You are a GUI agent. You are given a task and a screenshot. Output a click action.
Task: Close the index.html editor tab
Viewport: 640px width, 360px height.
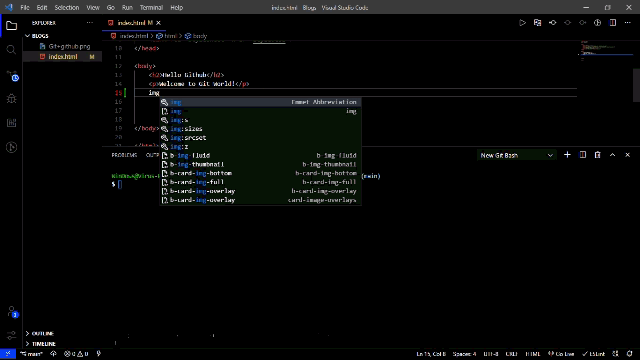(x=158, y=23)
